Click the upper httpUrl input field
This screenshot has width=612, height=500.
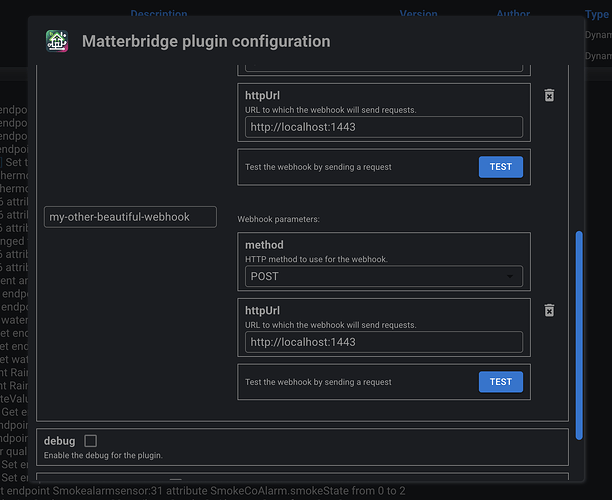click(384, 127)
